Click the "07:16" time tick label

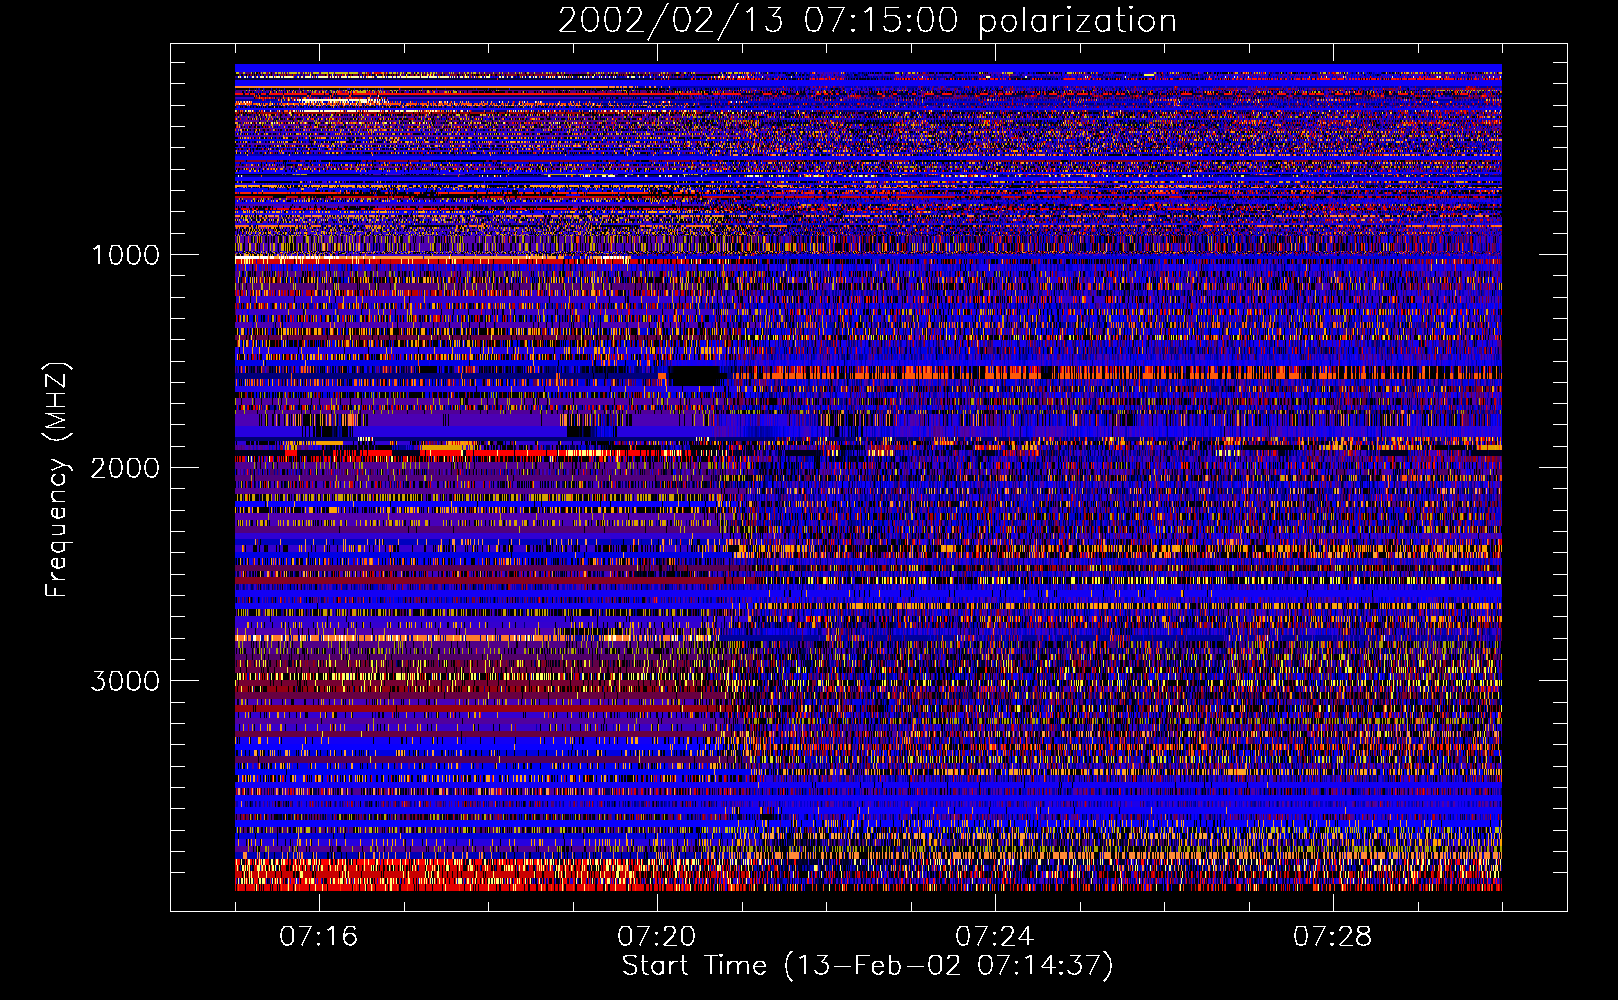click(x=319, y=936)
